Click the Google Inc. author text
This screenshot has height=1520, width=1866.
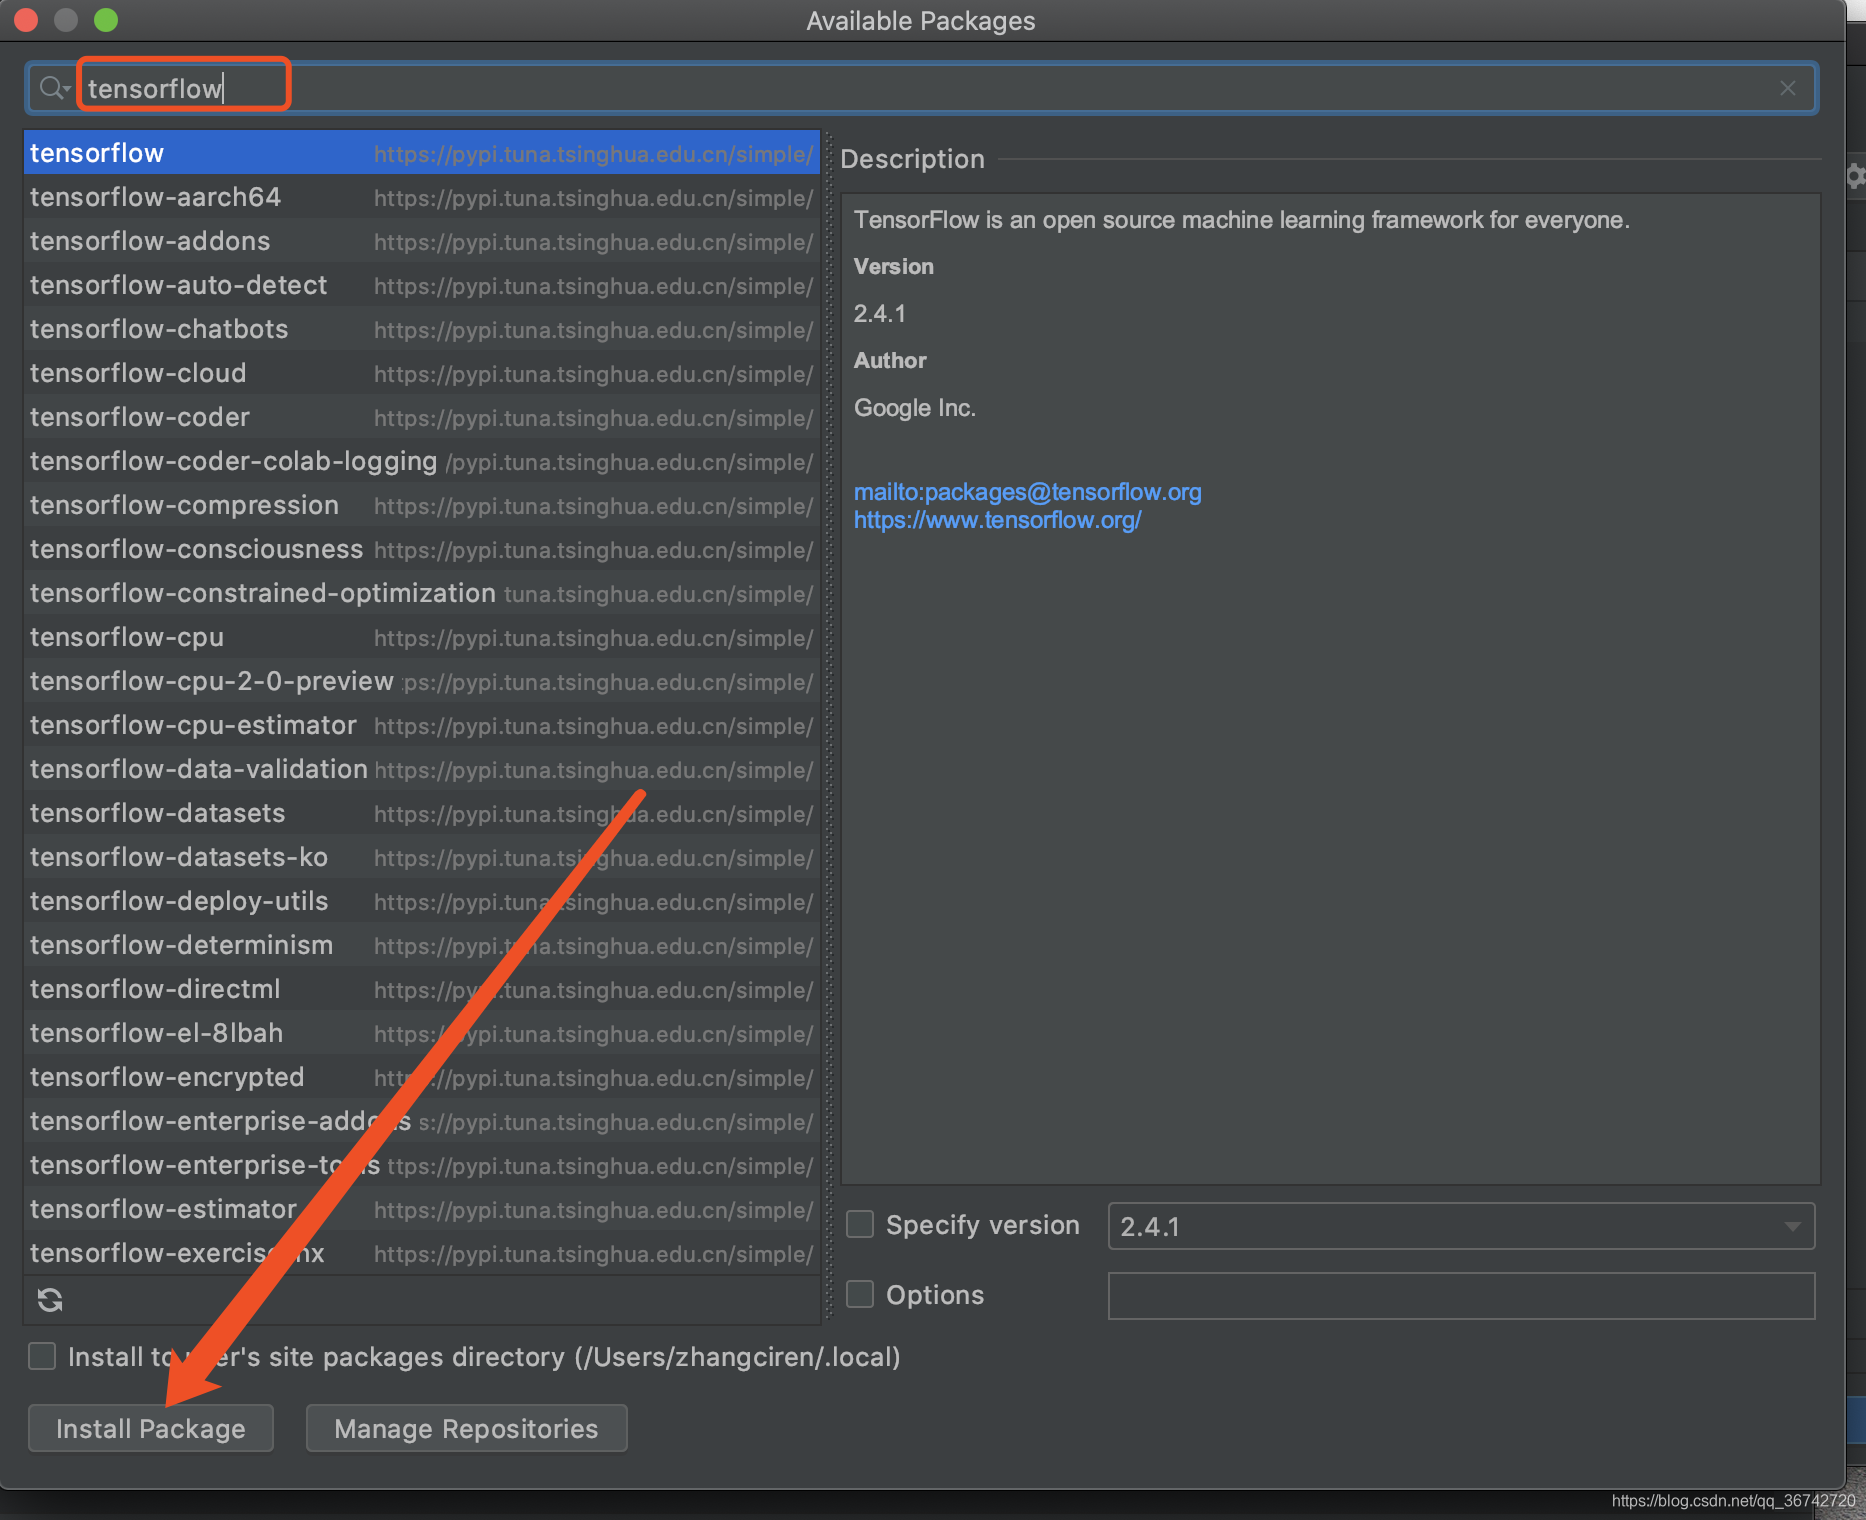pos(915,408)
